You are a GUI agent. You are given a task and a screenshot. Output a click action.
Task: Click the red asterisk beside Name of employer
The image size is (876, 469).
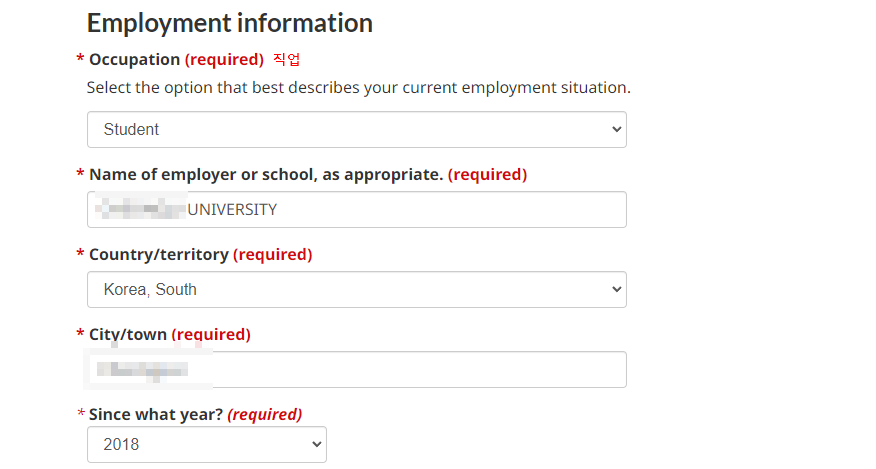[x=80, y=175]
